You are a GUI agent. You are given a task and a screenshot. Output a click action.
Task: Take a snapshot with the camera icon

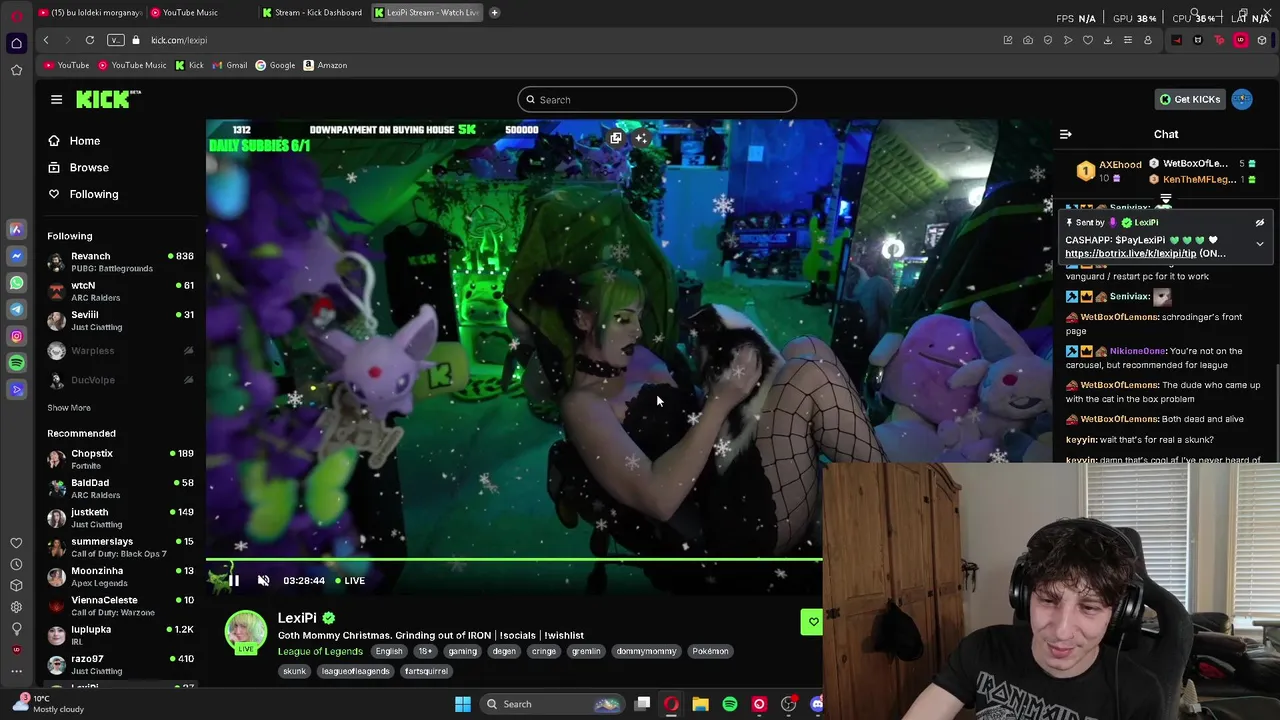click(1028, 40)
